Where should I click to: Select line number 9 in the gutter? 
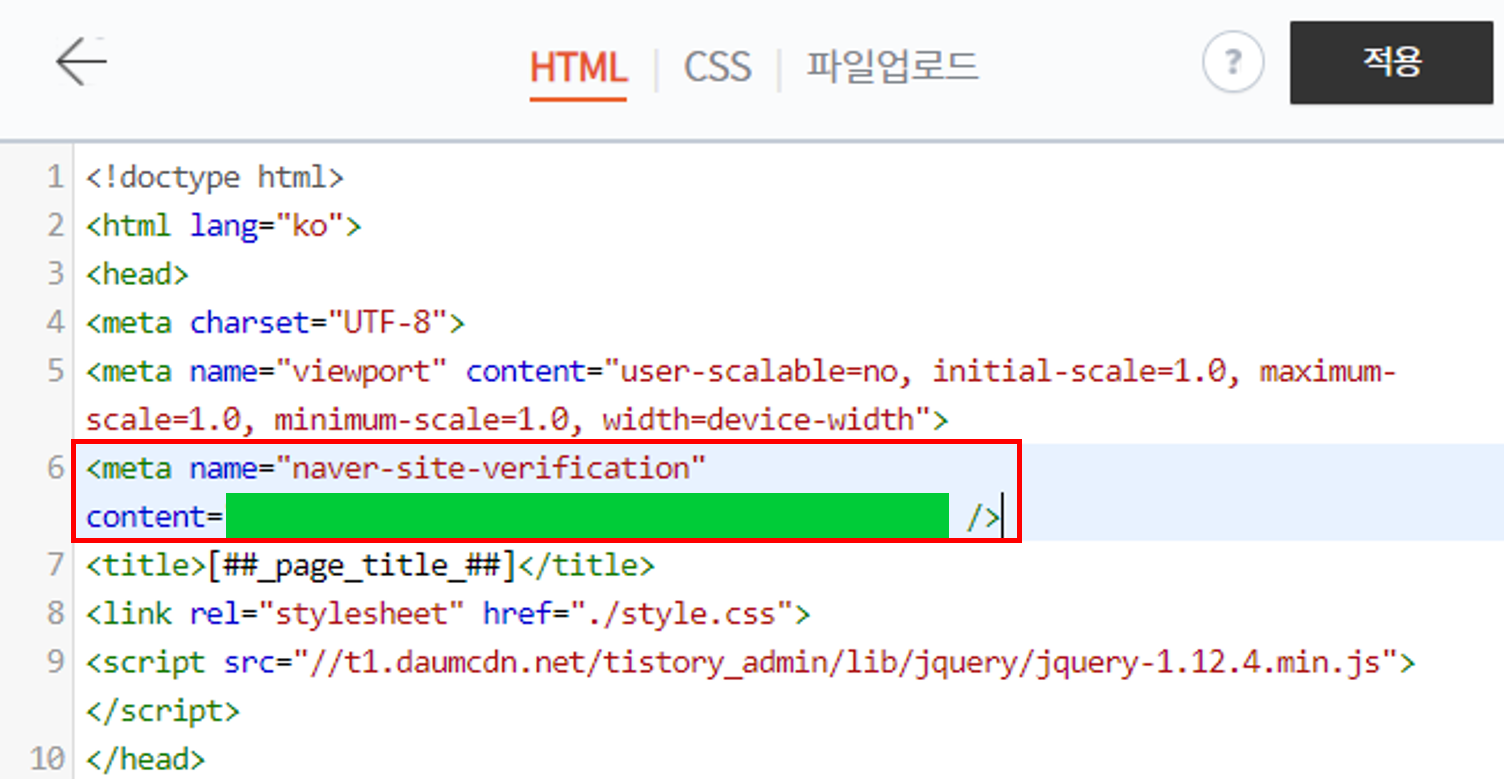(x=55, y=662)
